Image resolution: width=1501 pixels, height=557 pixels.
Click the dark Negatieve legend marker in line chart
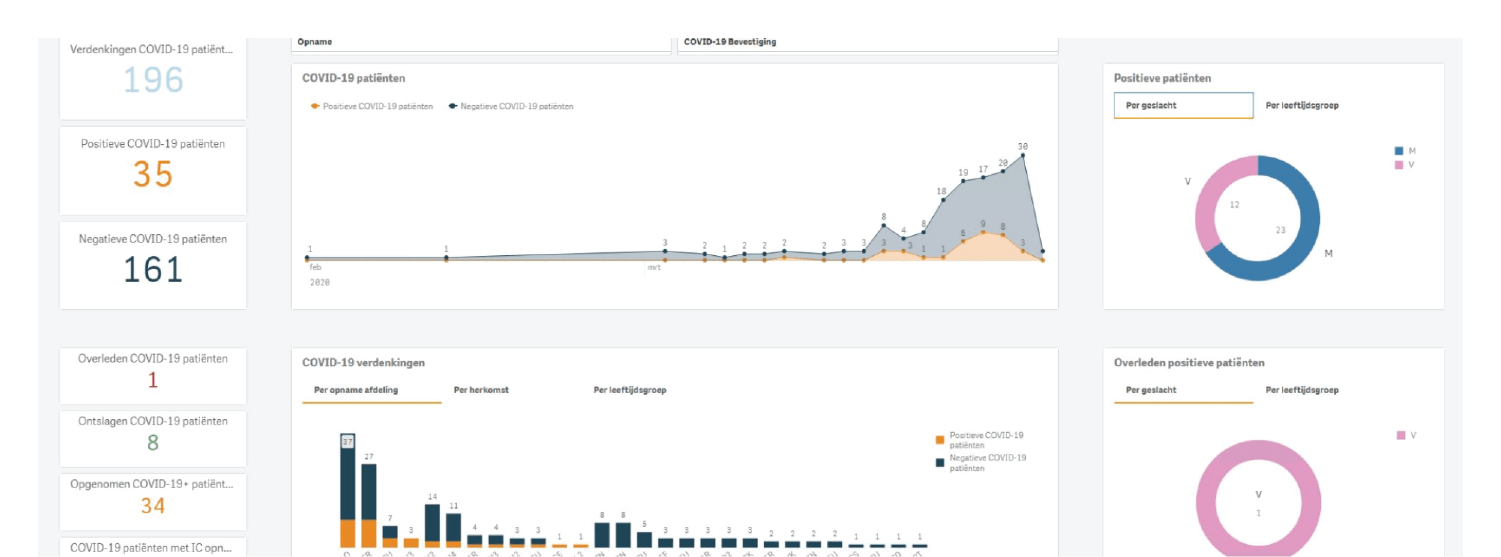[x=453, y=106]
